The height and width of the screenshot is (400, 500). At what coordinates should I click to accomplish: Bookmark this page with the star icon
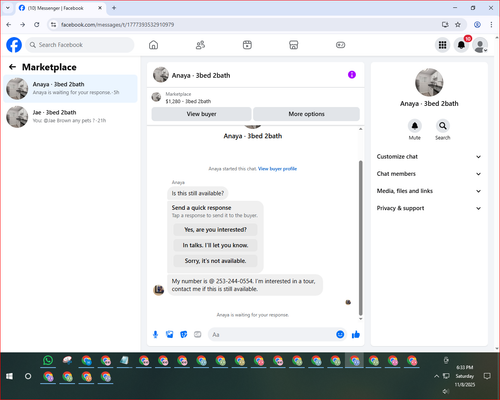[x=458, y=25]
